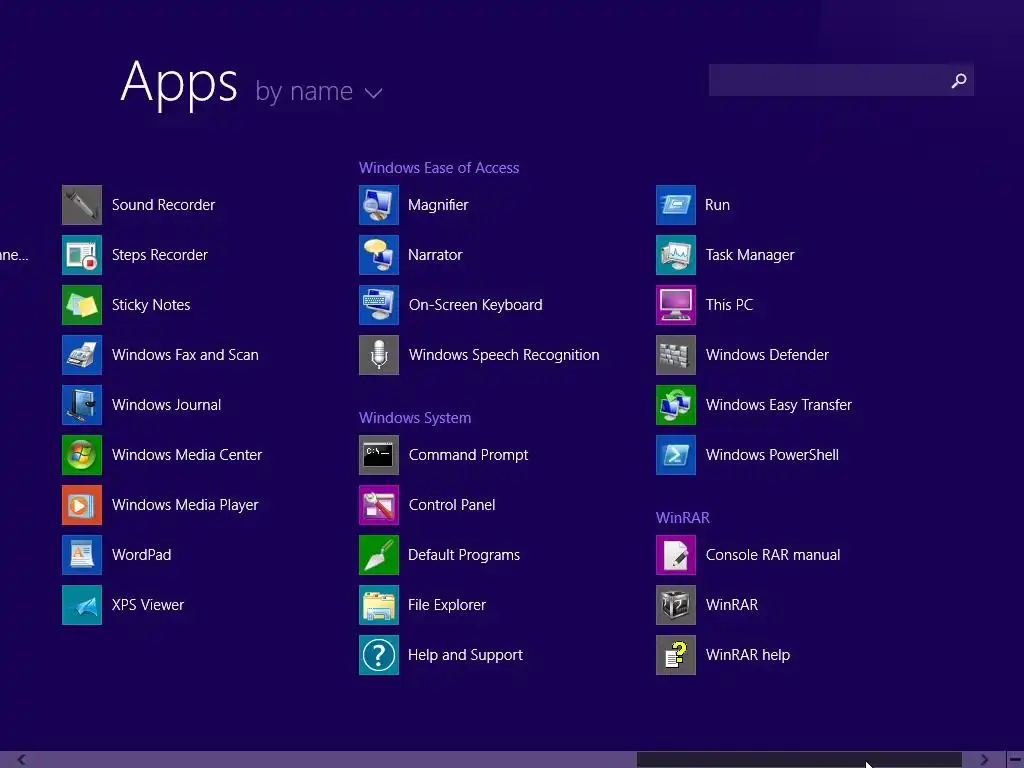The height and width of the screenshot is (768, 1024).
Task: Launch Control Panel icon
Action: click(x=379, y=505)
